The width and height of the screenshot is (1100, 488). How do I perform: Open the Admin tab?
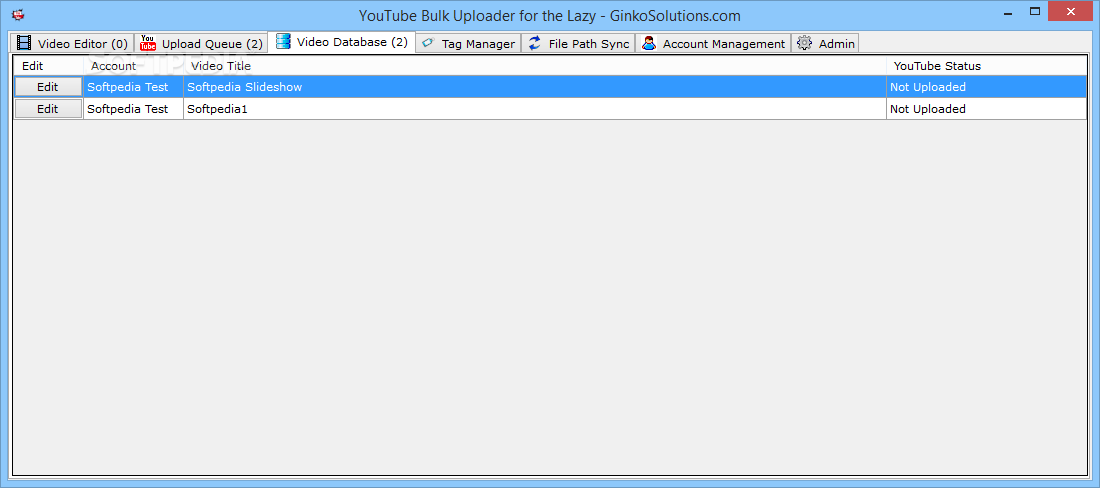825,43
